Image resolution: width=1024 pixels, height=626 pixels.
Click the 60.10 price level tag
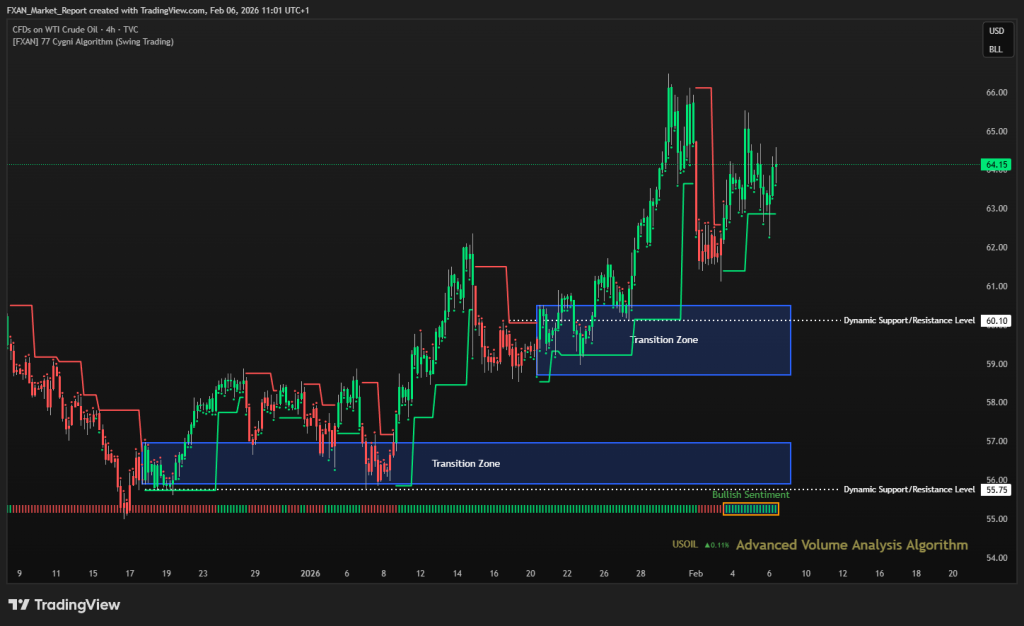[x=995, y=321]
